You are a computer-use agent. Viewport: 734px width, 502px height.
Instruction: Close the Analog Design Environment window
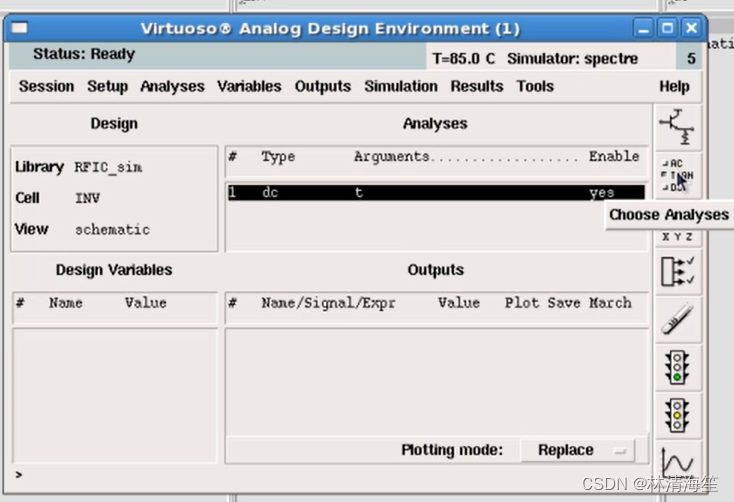(691, 28)
